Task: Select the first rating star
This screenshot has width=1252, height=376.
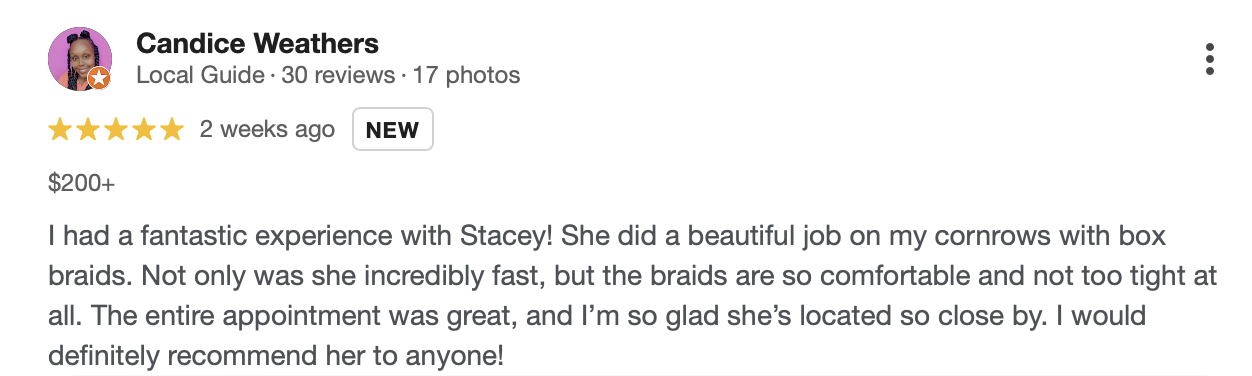Action: pos(60,129)
